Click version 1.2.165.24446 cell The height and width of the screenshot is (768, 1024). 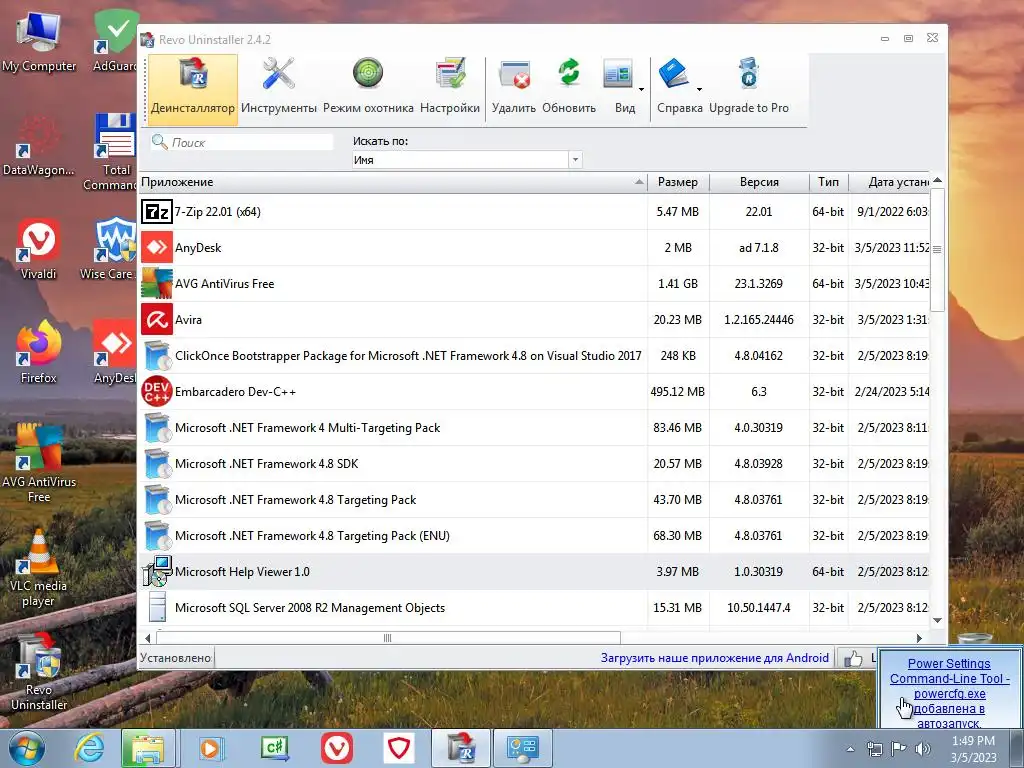tap(759, 319)
